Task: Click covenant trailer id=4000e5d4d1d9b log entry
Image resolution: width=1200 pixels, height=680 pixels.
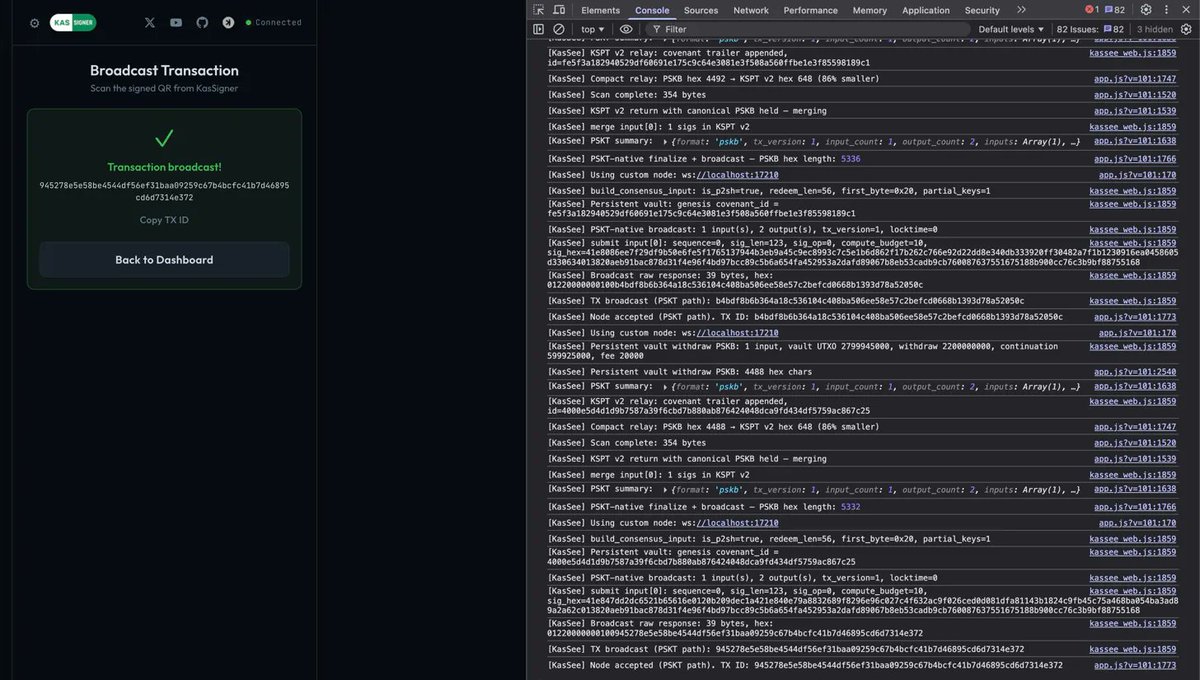Action: pos(709,406)
